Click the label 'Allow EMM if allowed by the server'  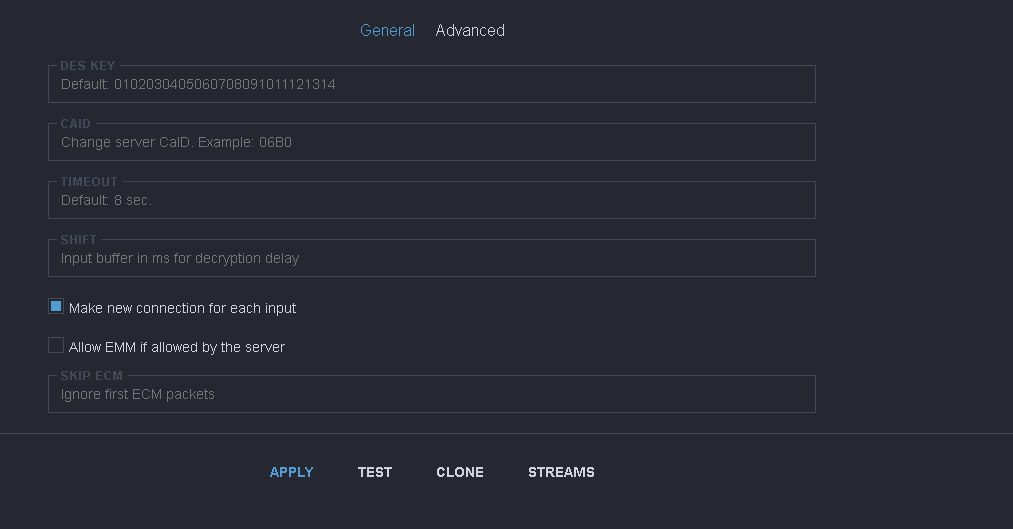pyautogui.click(x=176, y=347)
